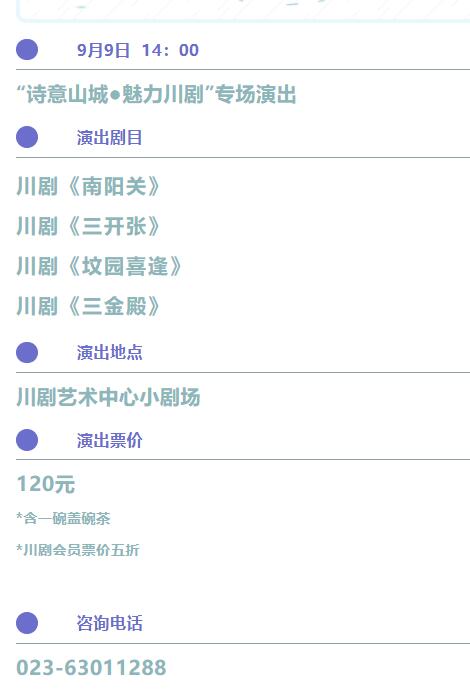Click the 咨询电话 section heading
The height and width of the screenshot is (691, 470).
point(109,623)
